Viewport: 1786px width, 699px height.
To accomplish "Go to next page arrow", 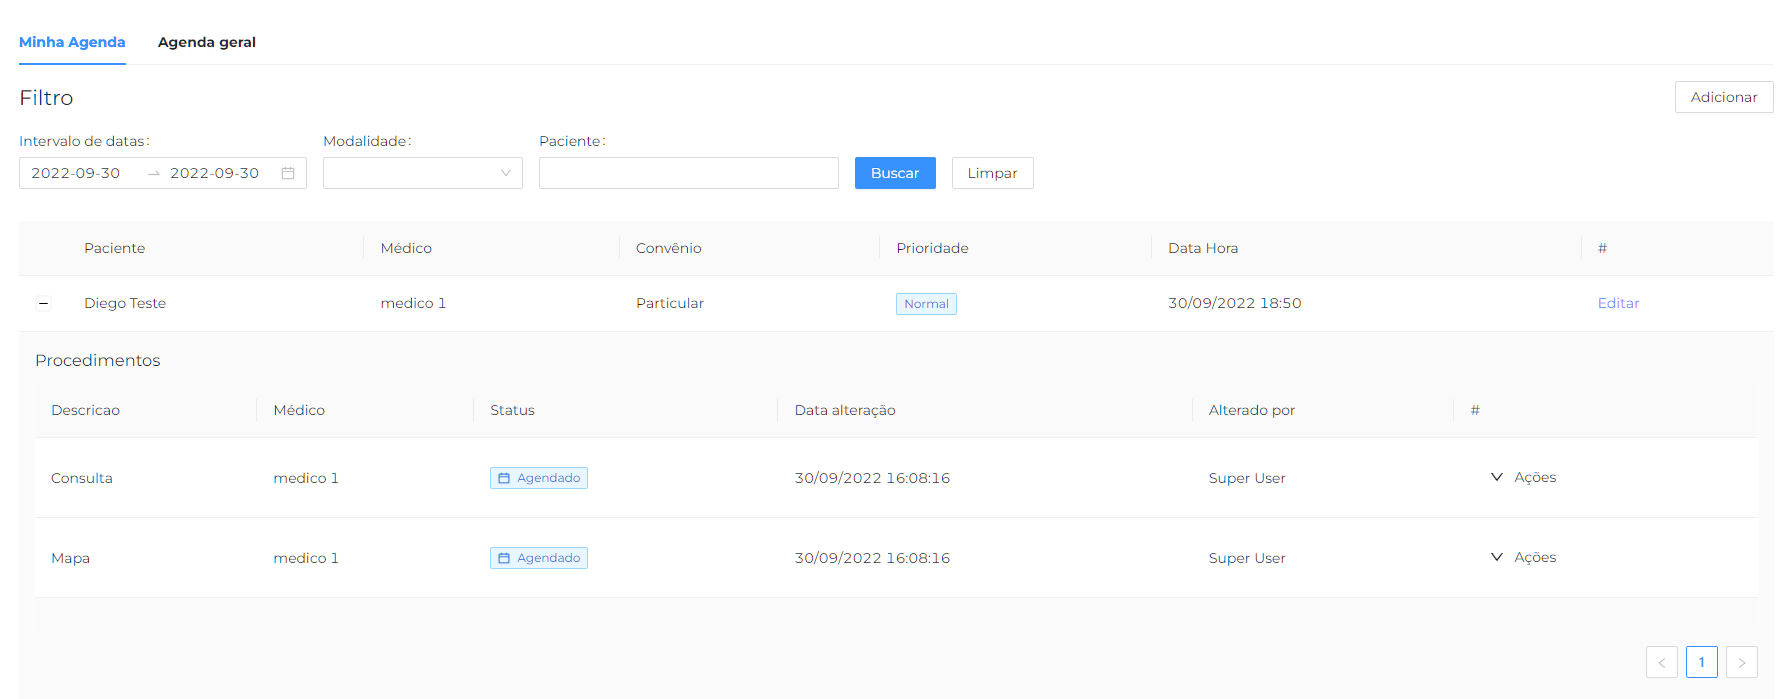I will (x=1741, y=662).
